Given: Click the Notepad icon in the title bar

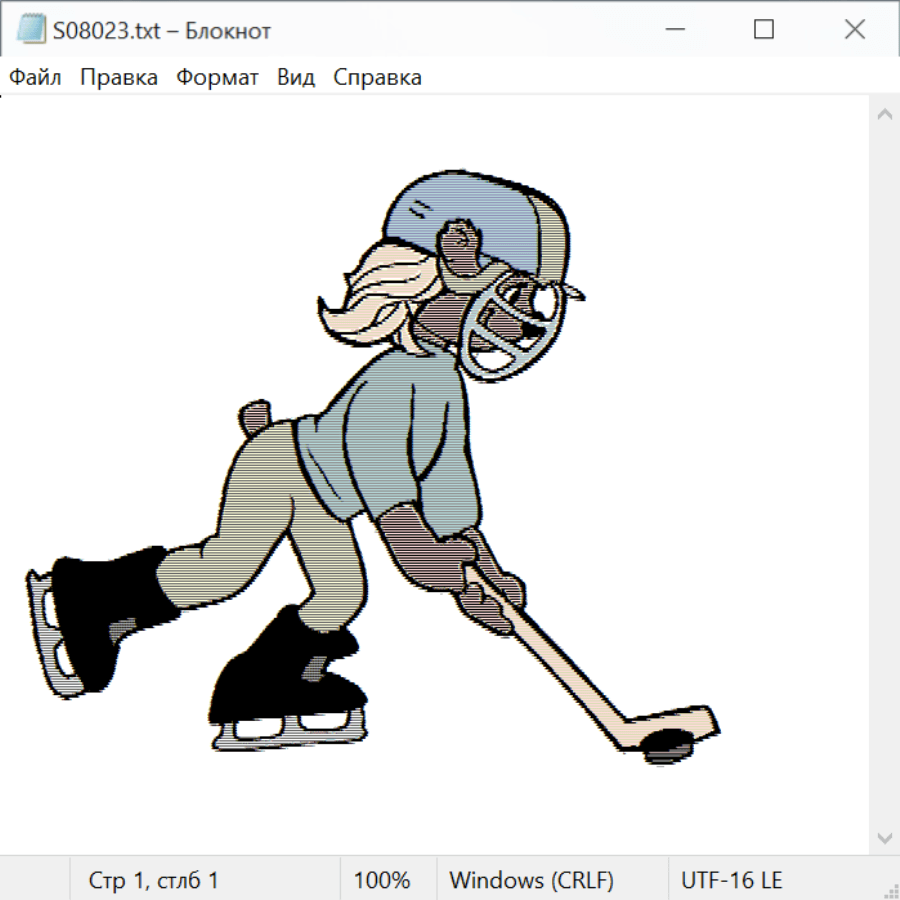Looking at the screenshot, I should click(x=31, y=30).
